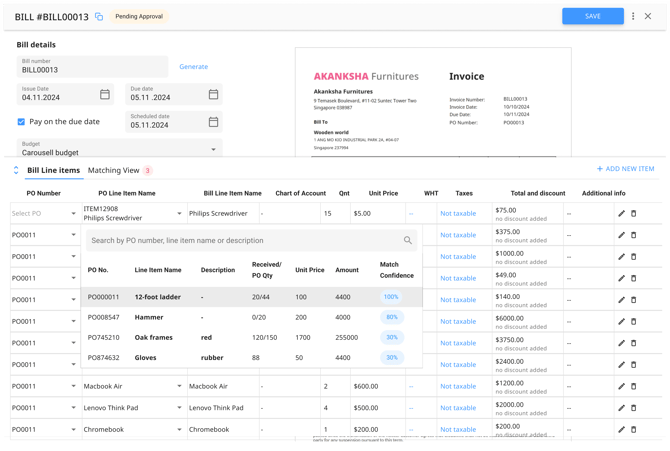This screenshot has width=670, height=451.
Task: Open the three-dot more options menu
Action: coord(633,16)
